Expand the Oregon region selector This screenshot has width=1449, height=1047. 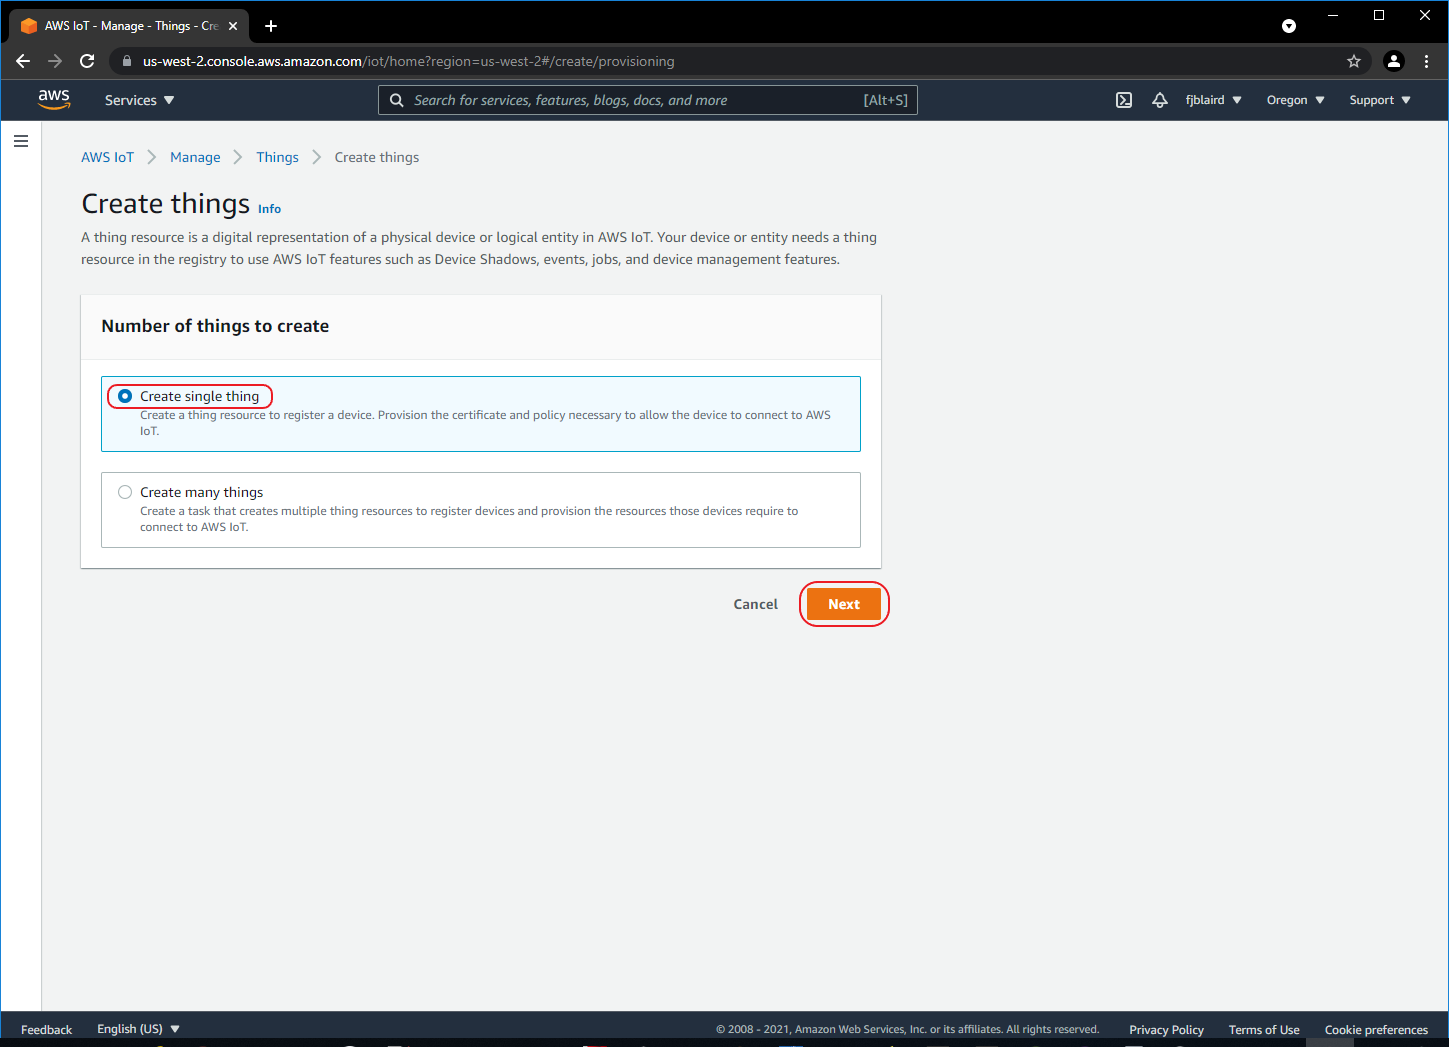click(x=1295, y=100)
